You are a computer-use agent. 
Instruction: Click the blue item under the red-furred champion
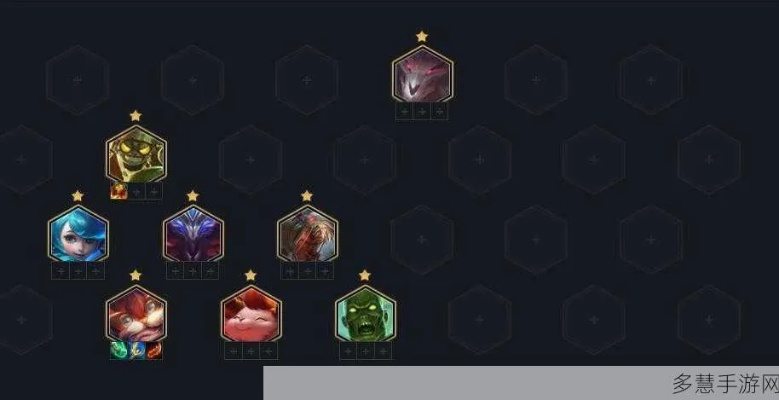point(137,351)
